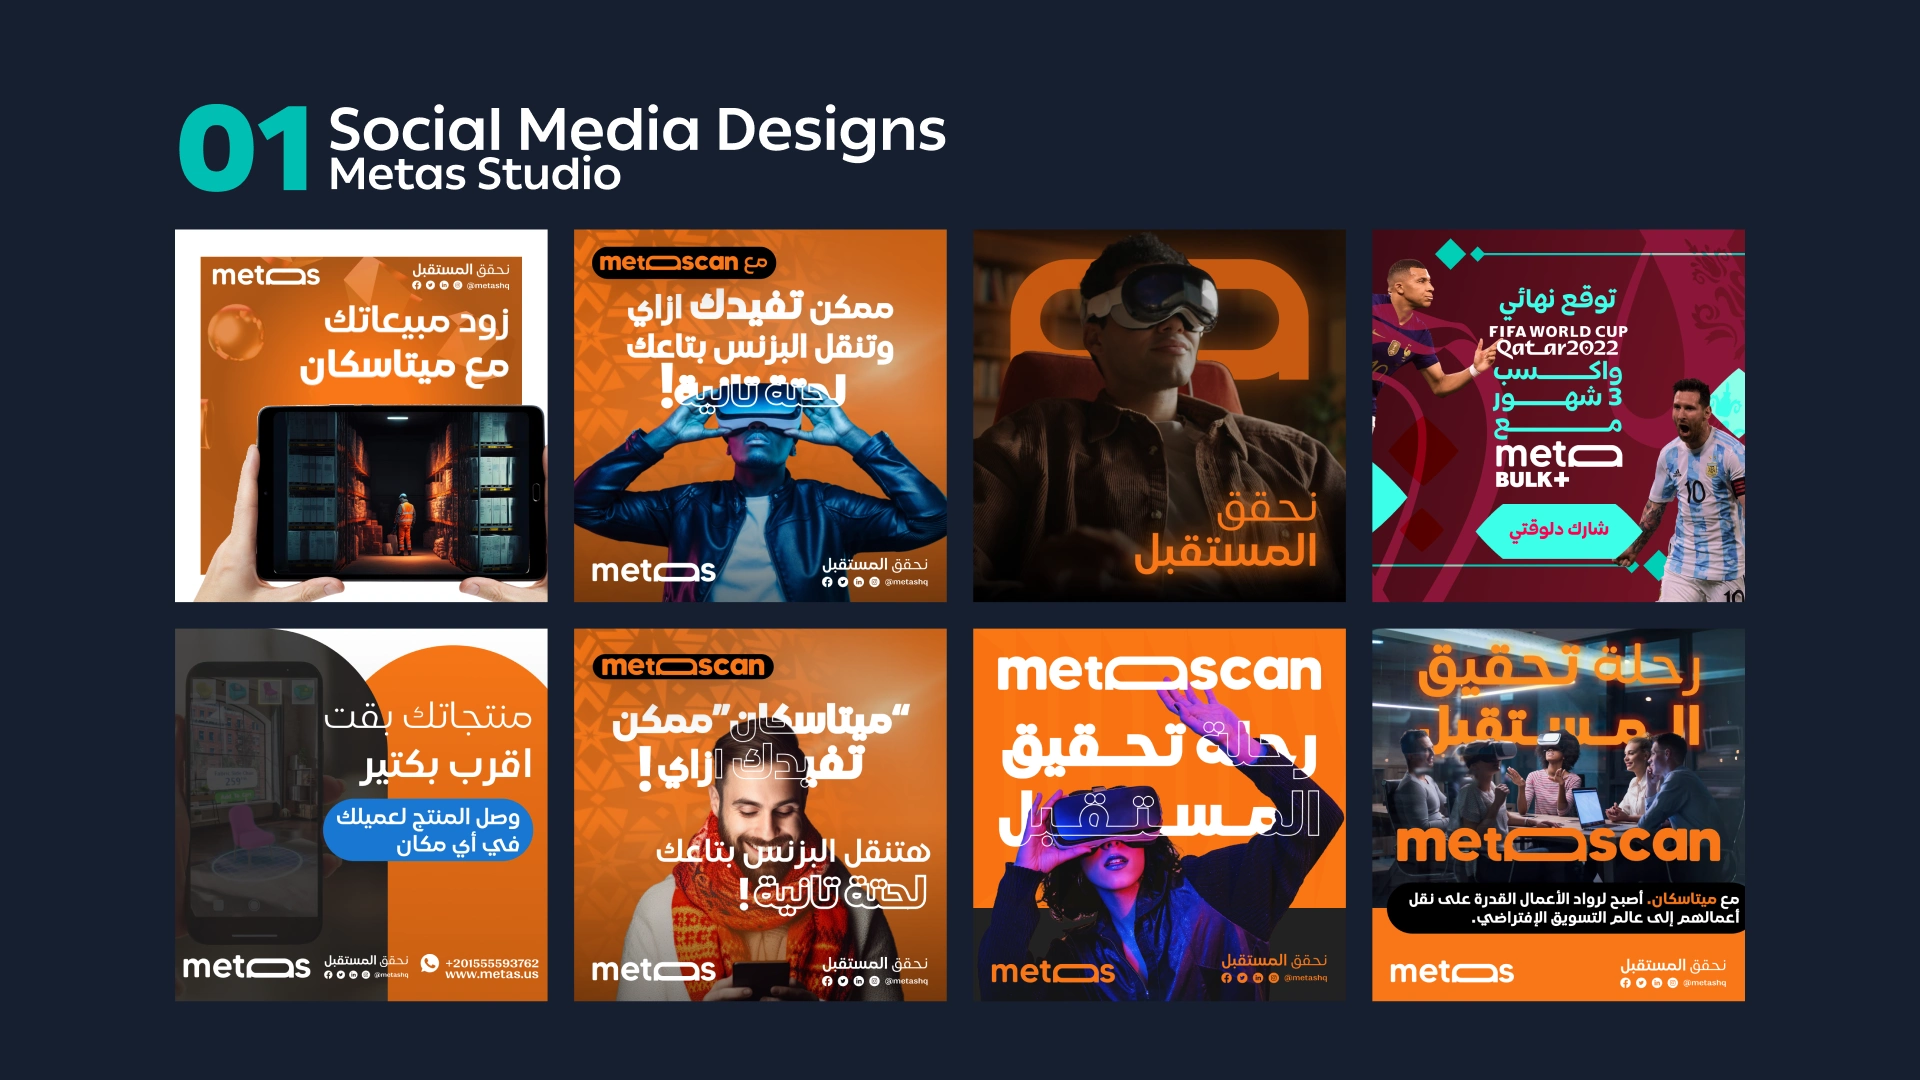1920x1080 pixels.
Task: Click the Facebook icon in the VR meeting design
Action: (x=1625, y=983)
